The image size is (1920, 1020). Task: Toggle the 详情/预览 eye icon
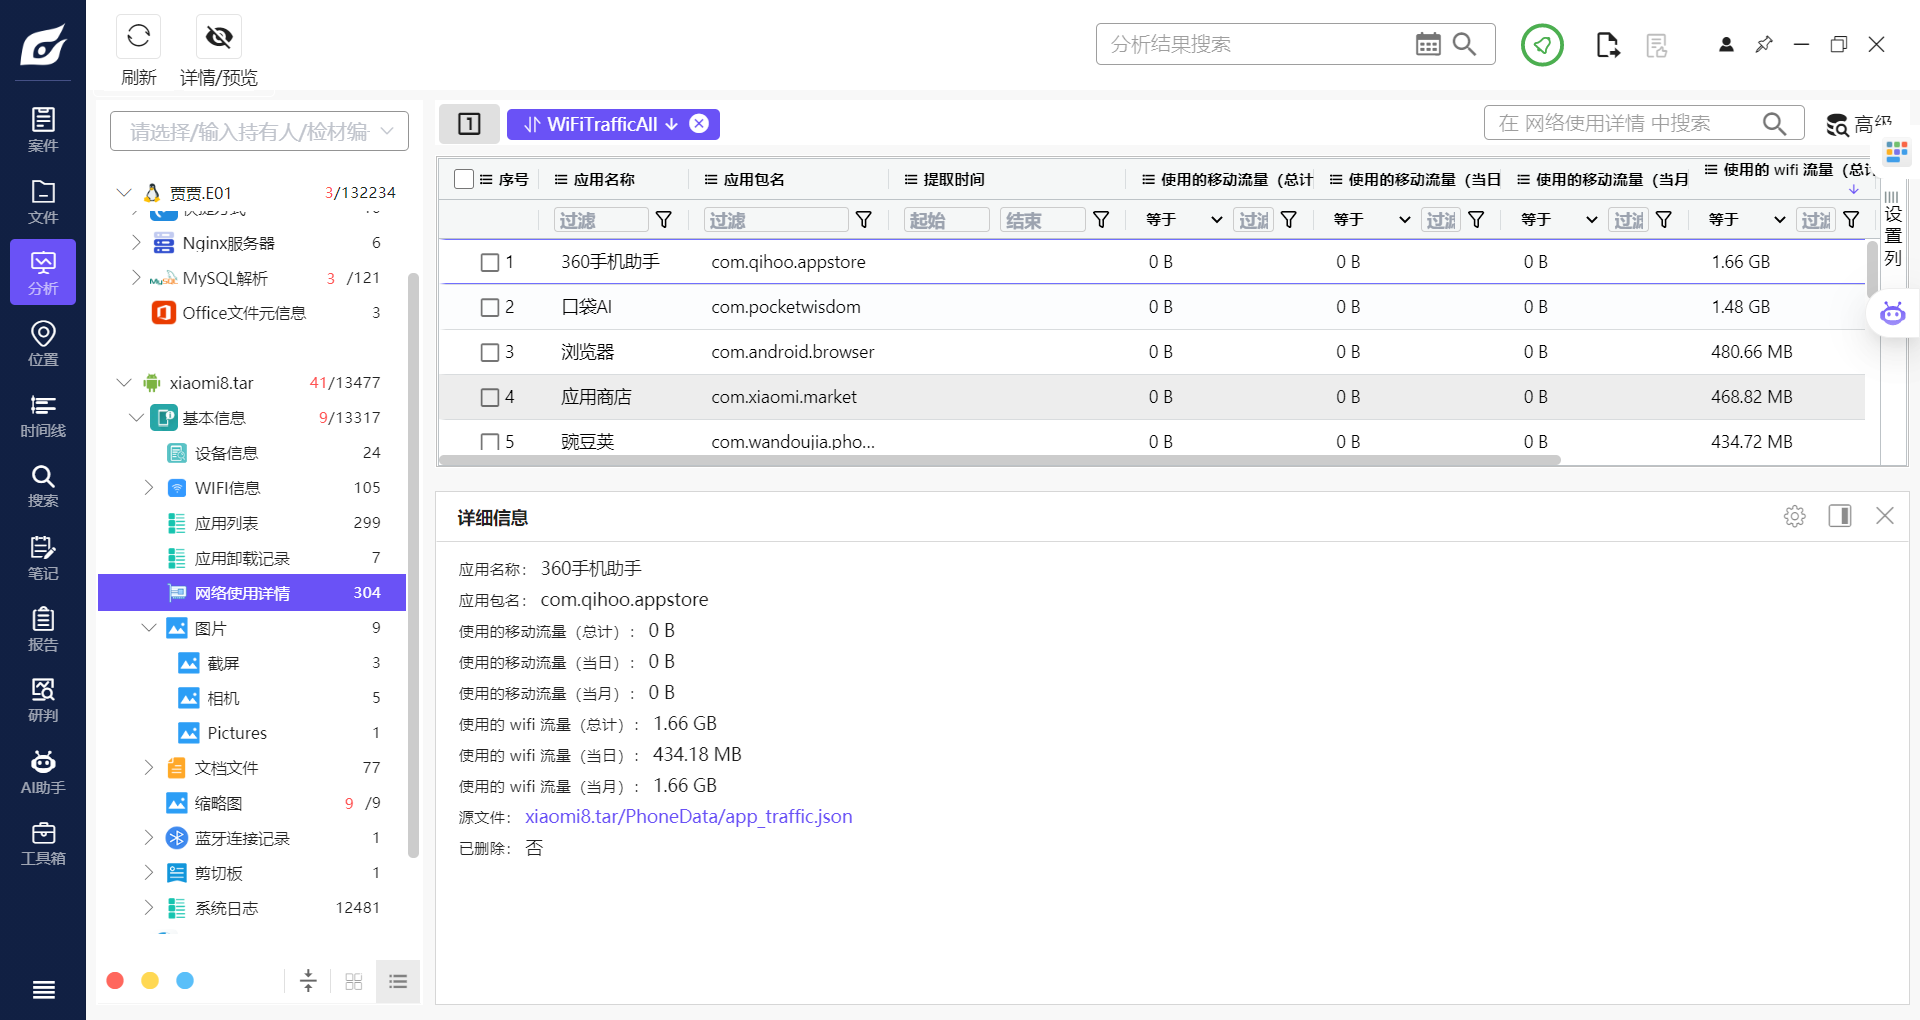pos(219,37)
